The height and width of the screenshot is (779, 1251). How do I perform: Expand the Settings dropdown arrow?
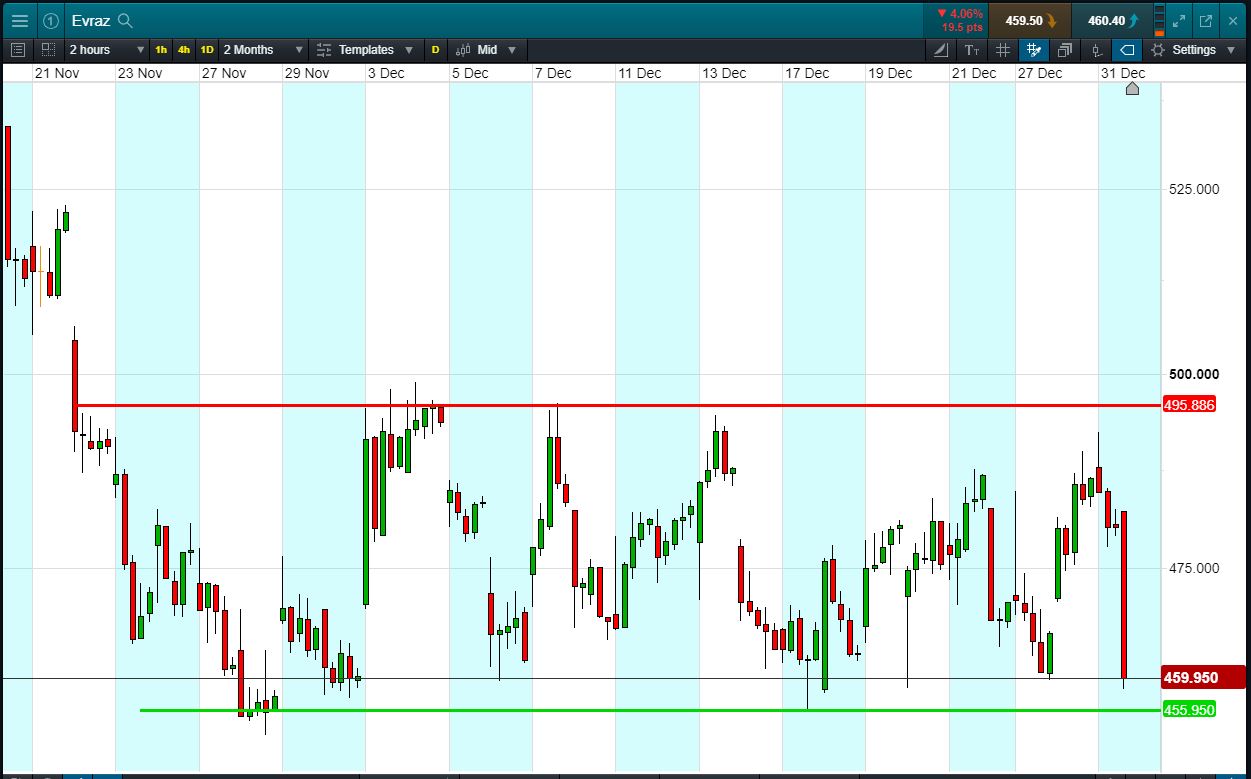pos(1232,49)
